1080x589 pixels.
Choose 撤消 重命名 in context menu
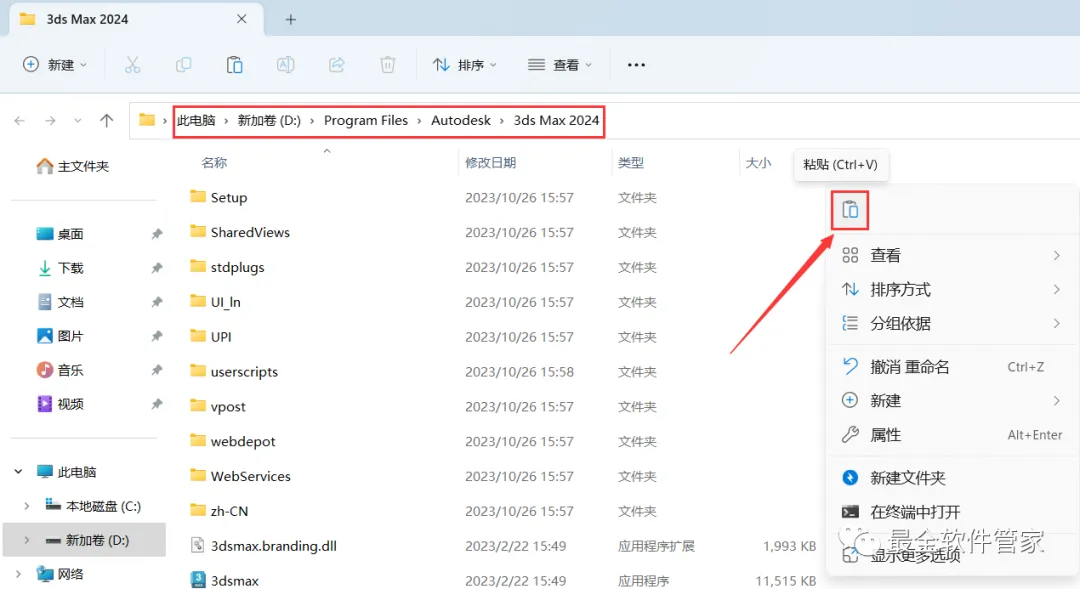[951, 366]
